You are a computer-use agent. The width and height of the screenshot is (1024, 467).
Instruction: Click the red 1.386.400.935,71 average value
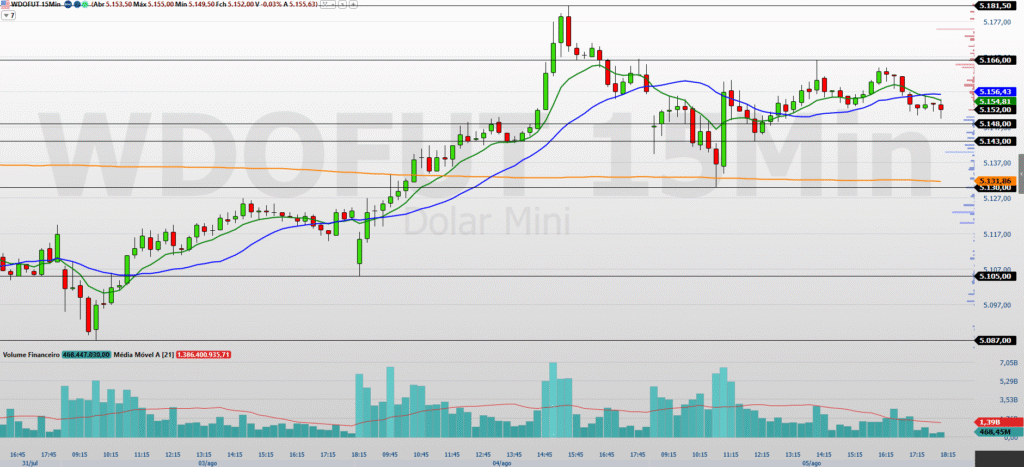pos(203,355)
